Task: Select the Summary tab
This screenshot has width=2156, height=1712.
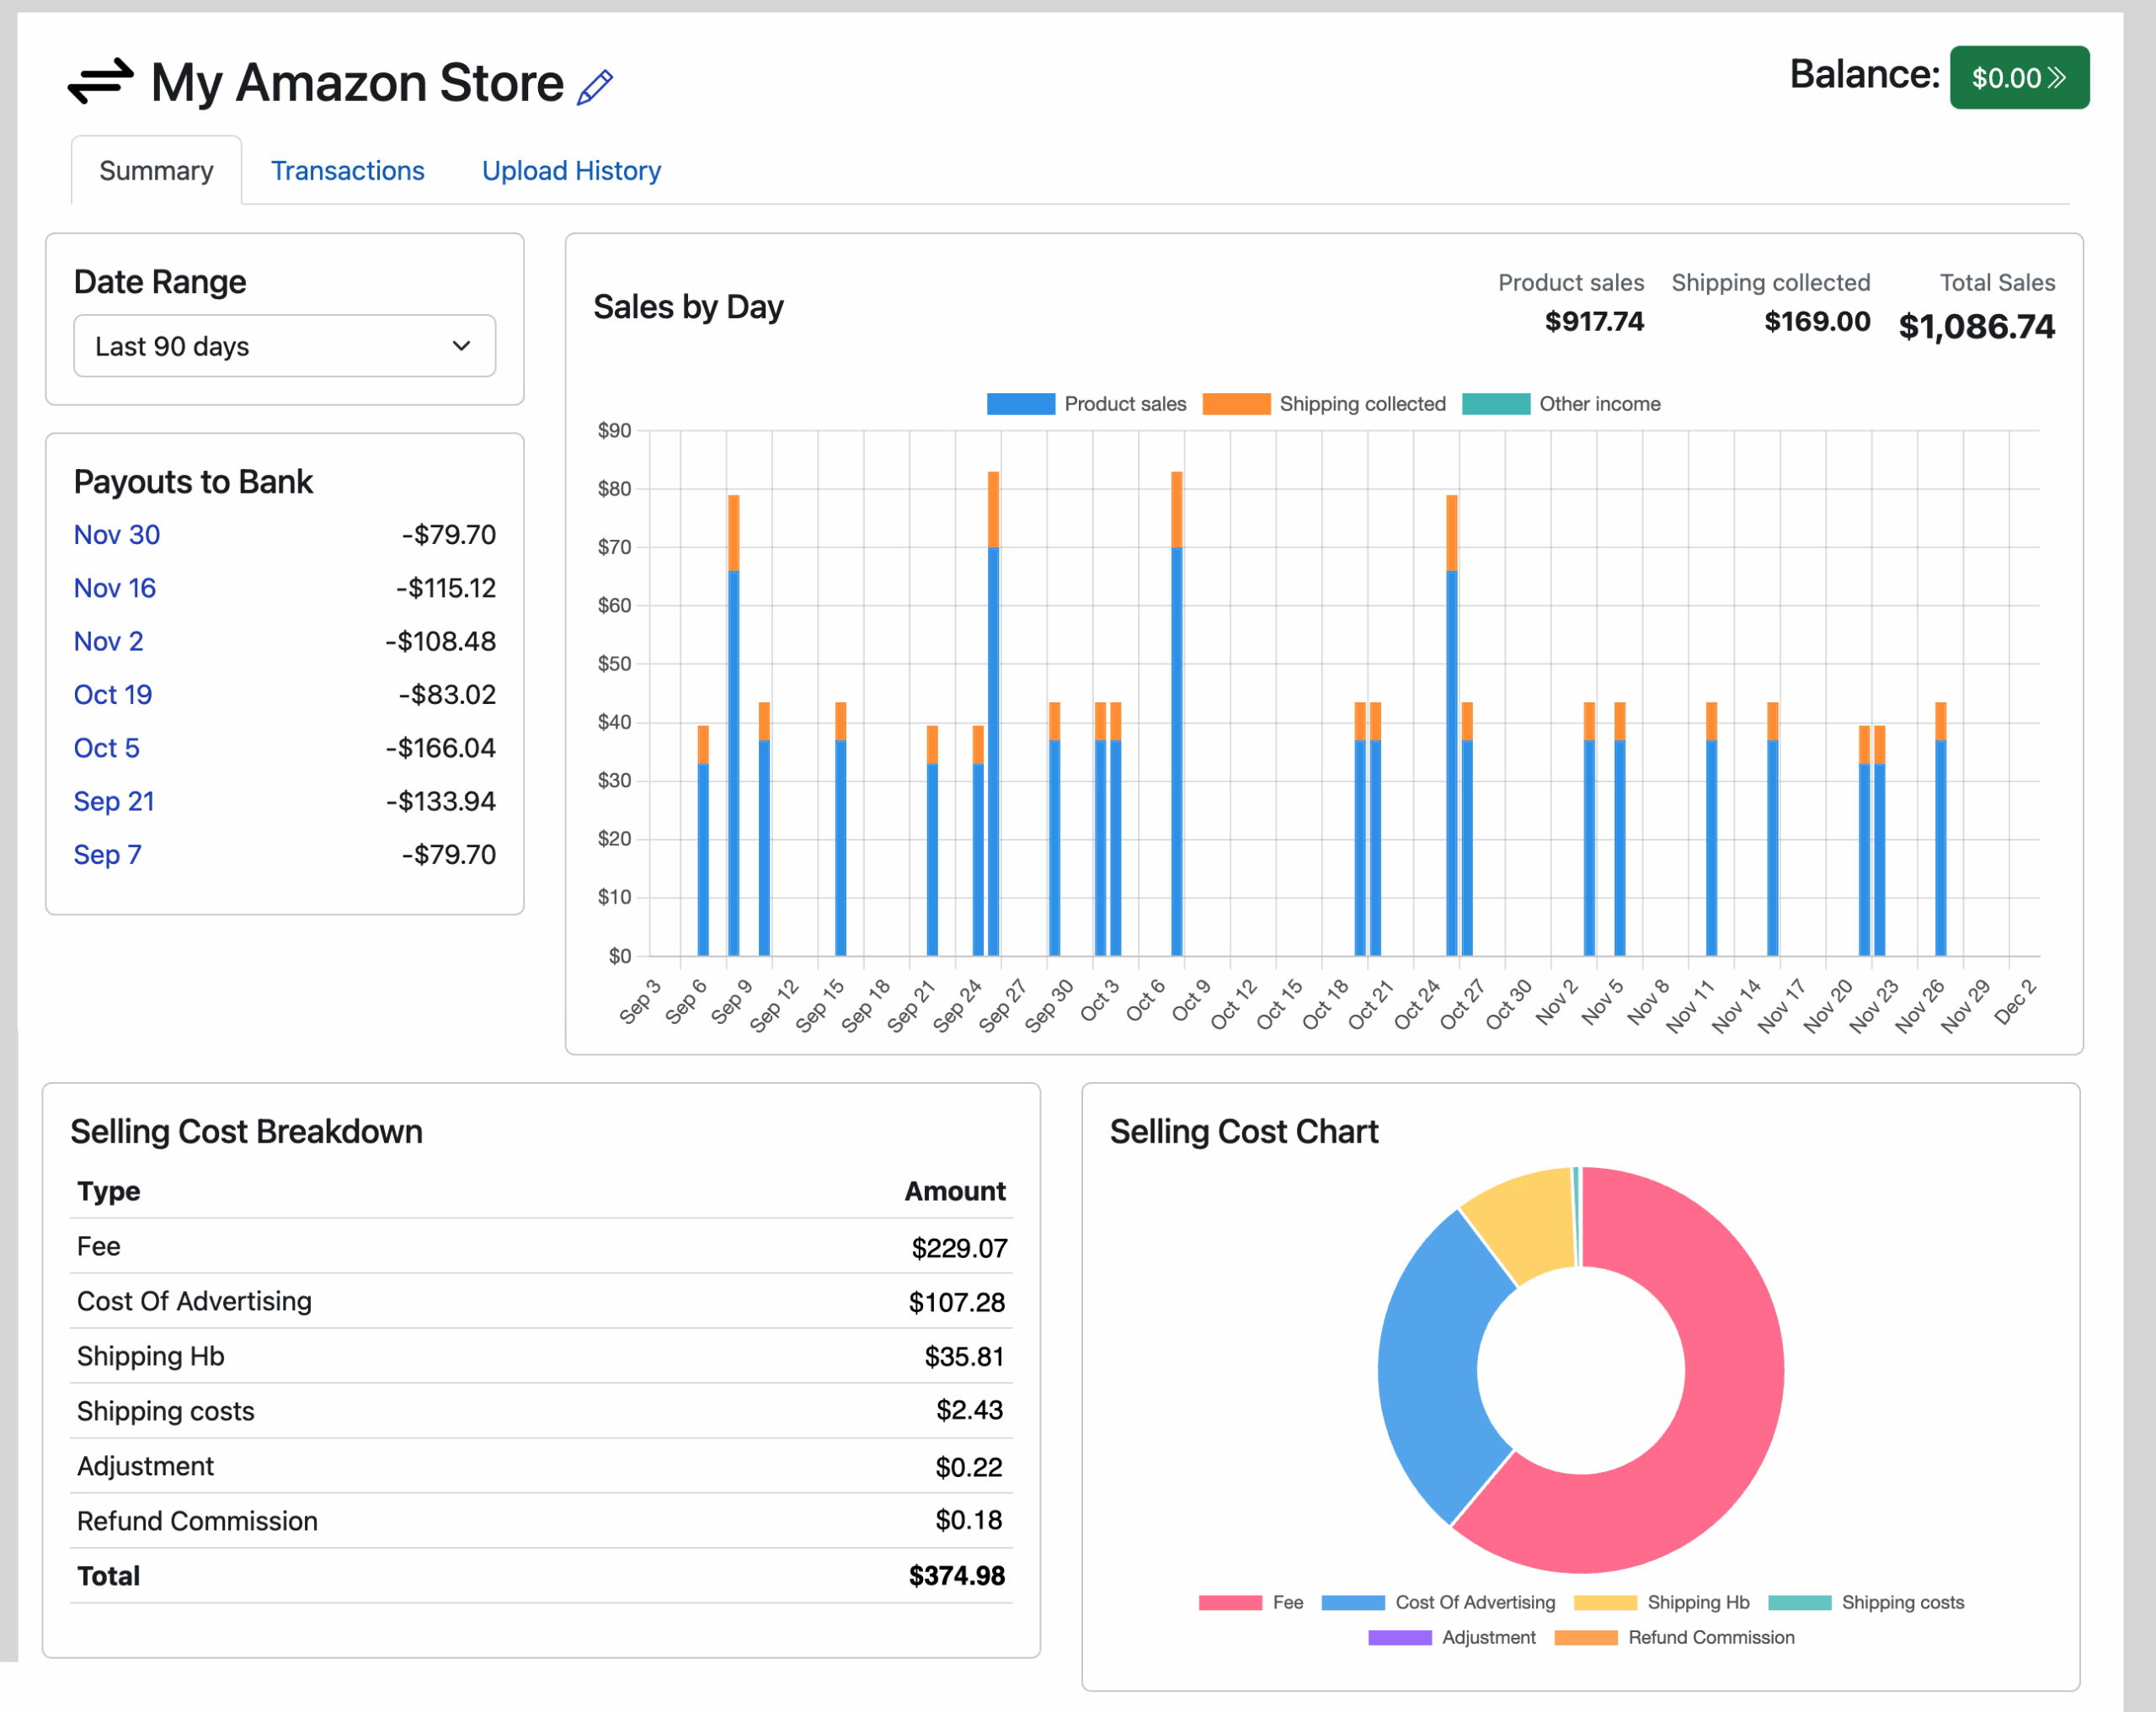Action: pyautogui.click(x=156, y=170)
